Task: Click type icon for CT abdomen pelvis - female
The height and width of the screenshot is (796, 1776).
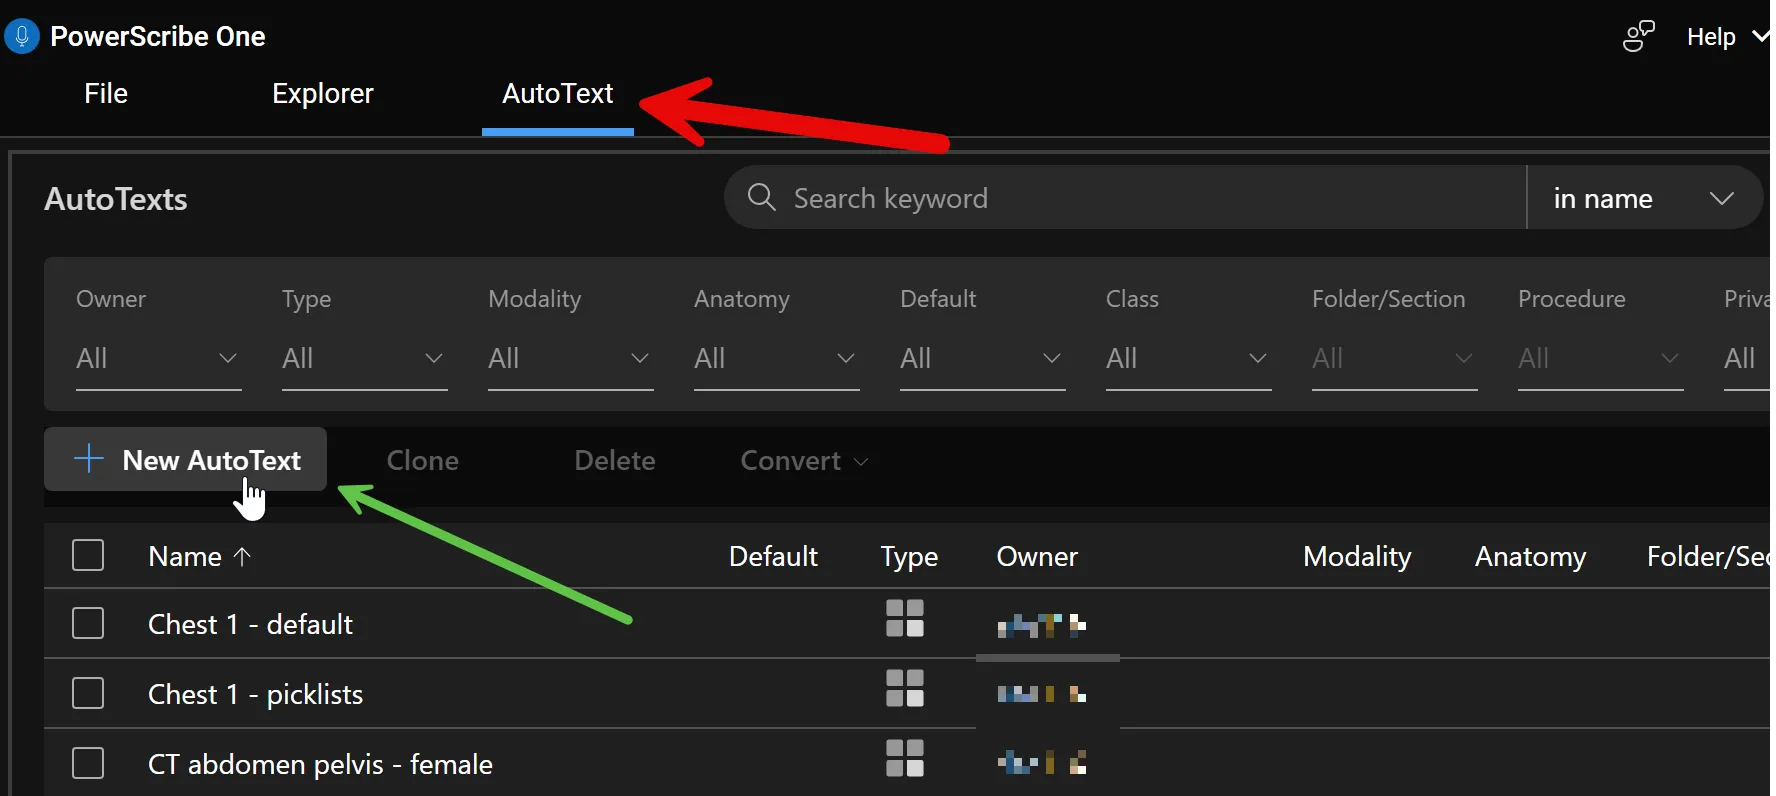Action: tap(905, 758)
